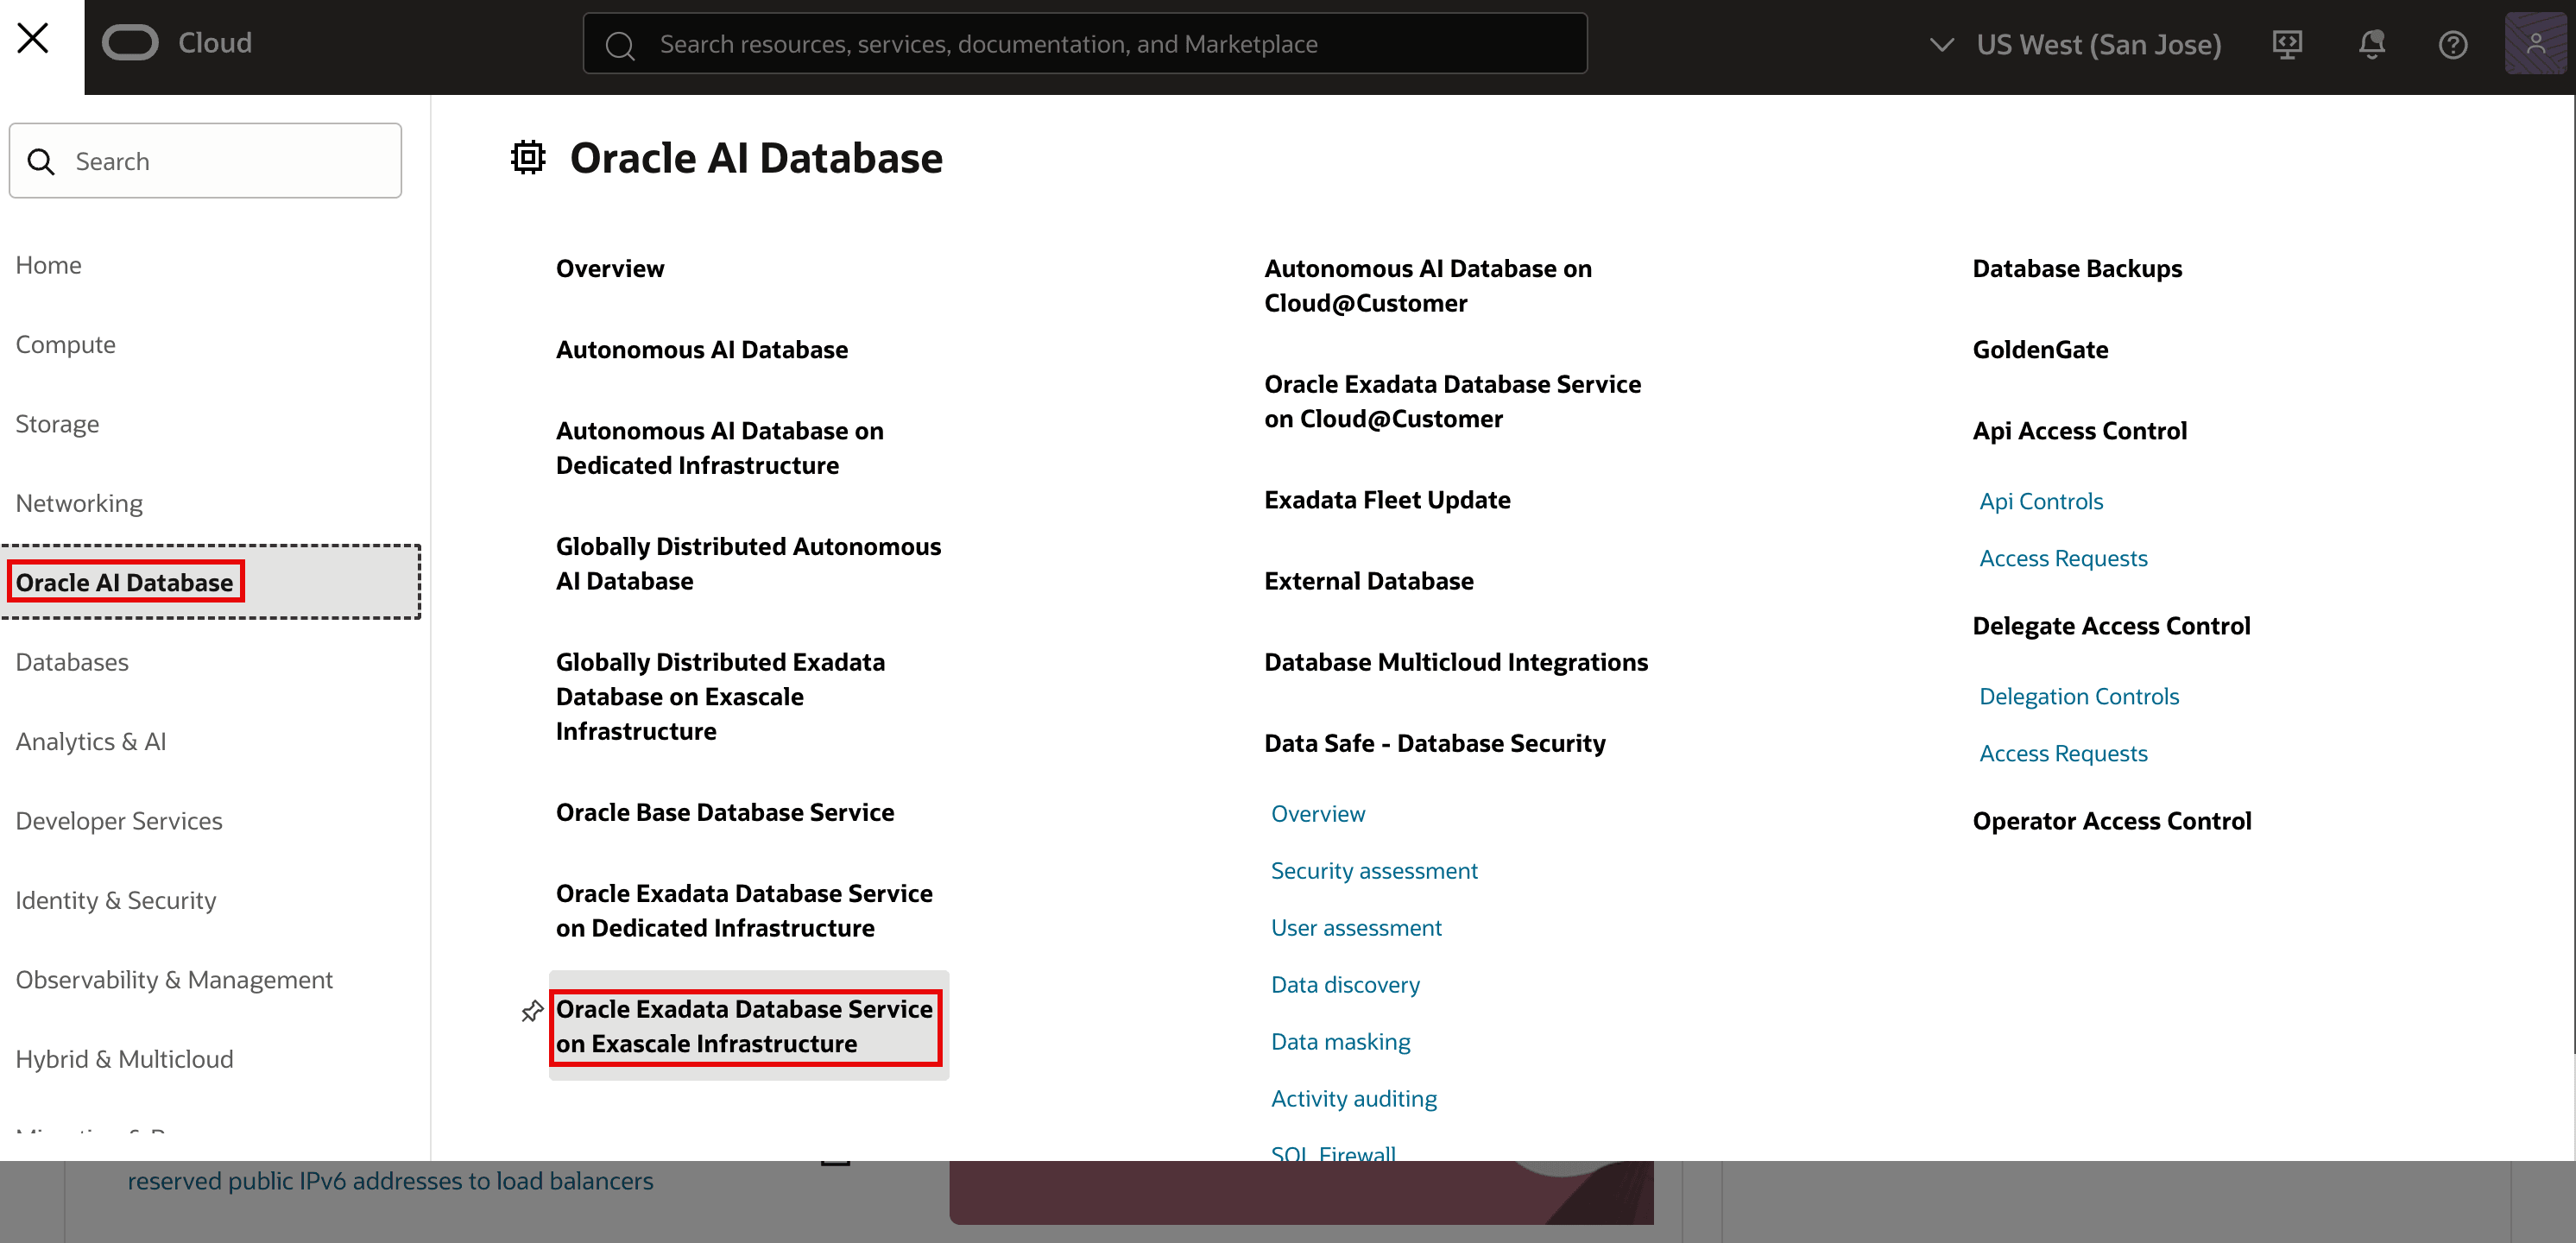Click the Cloud brand text
The image size is (2576, 1243).
[x=215, y=43]
